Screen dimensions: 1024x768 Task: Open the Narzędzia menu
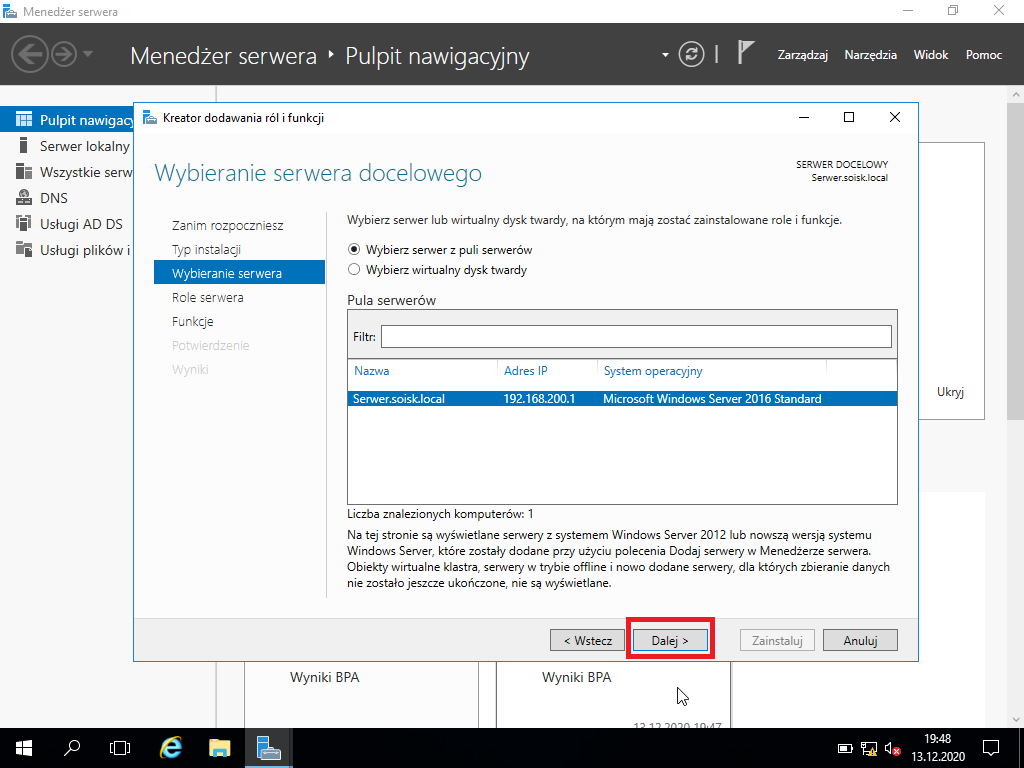[871, 55]
